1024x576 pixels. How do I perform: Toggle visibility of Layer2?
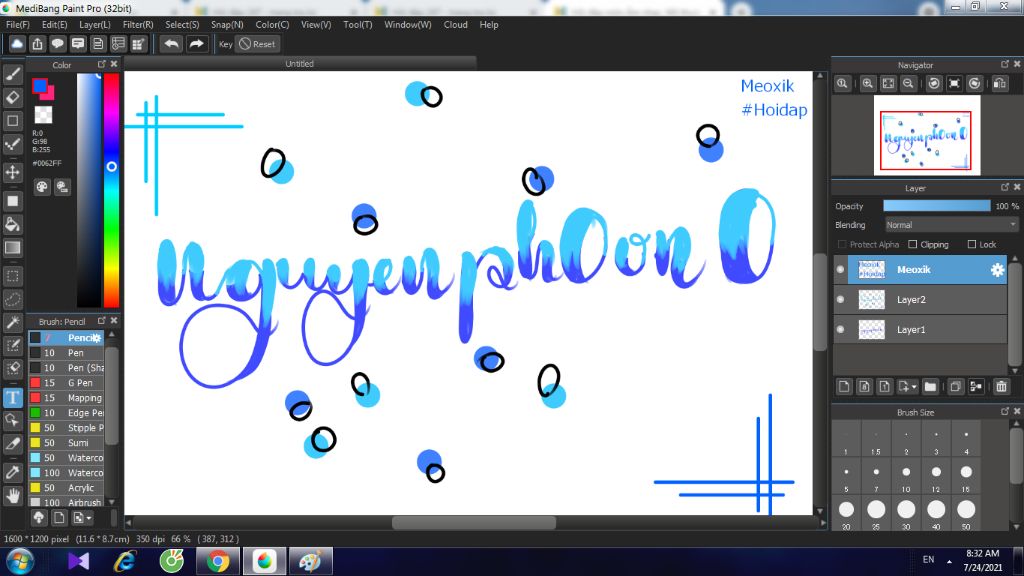click(840, 300)
